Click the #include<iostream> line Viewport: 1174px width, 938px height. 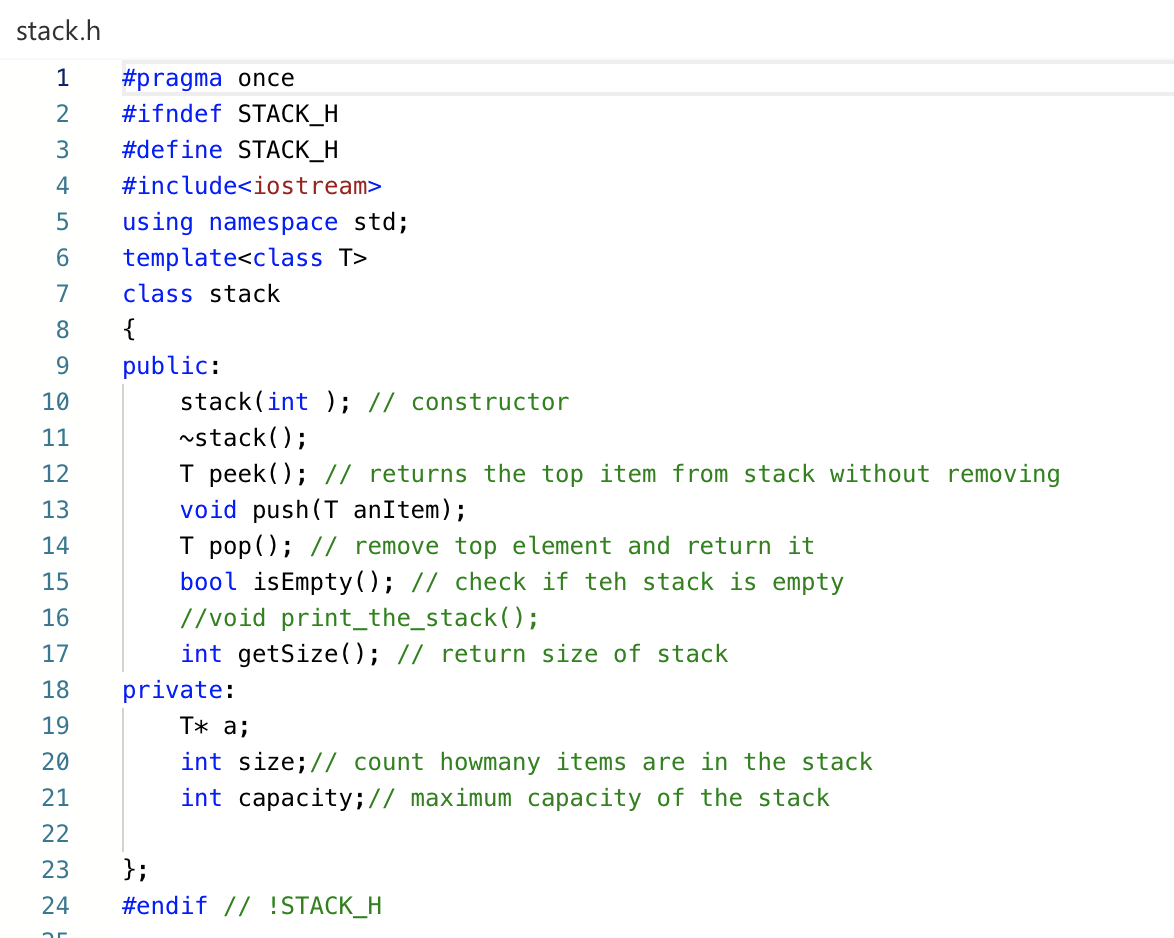pyautogui.click(x=250, y=185)
